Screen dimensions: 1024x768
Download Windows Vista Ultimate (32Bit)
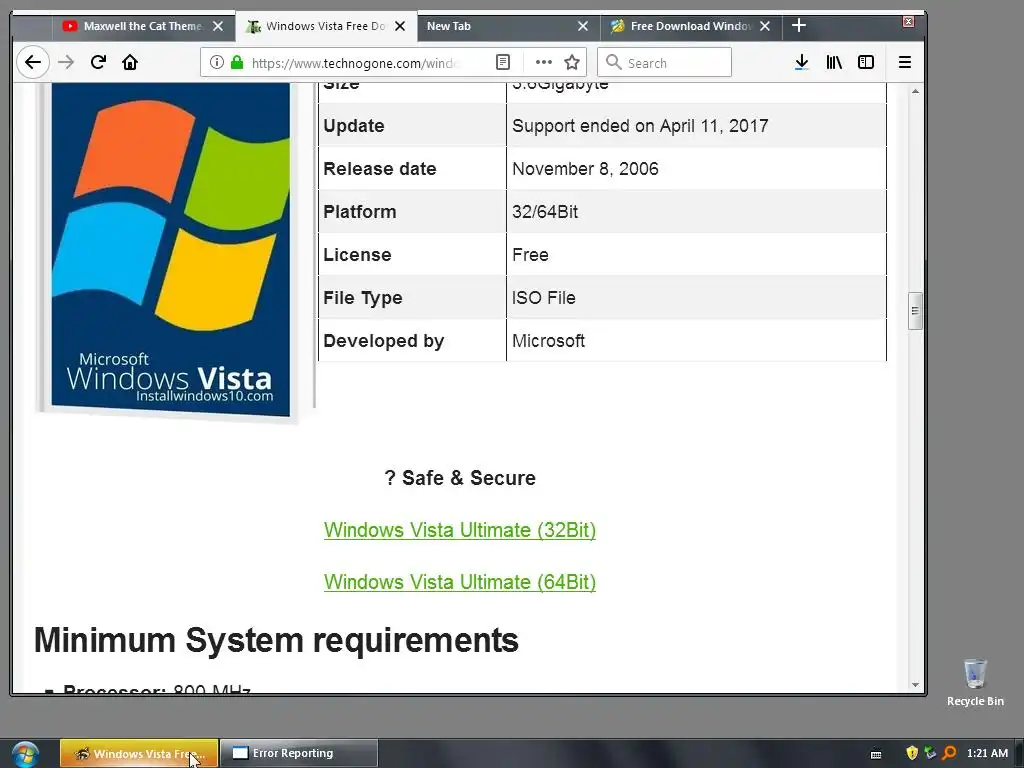460,530
